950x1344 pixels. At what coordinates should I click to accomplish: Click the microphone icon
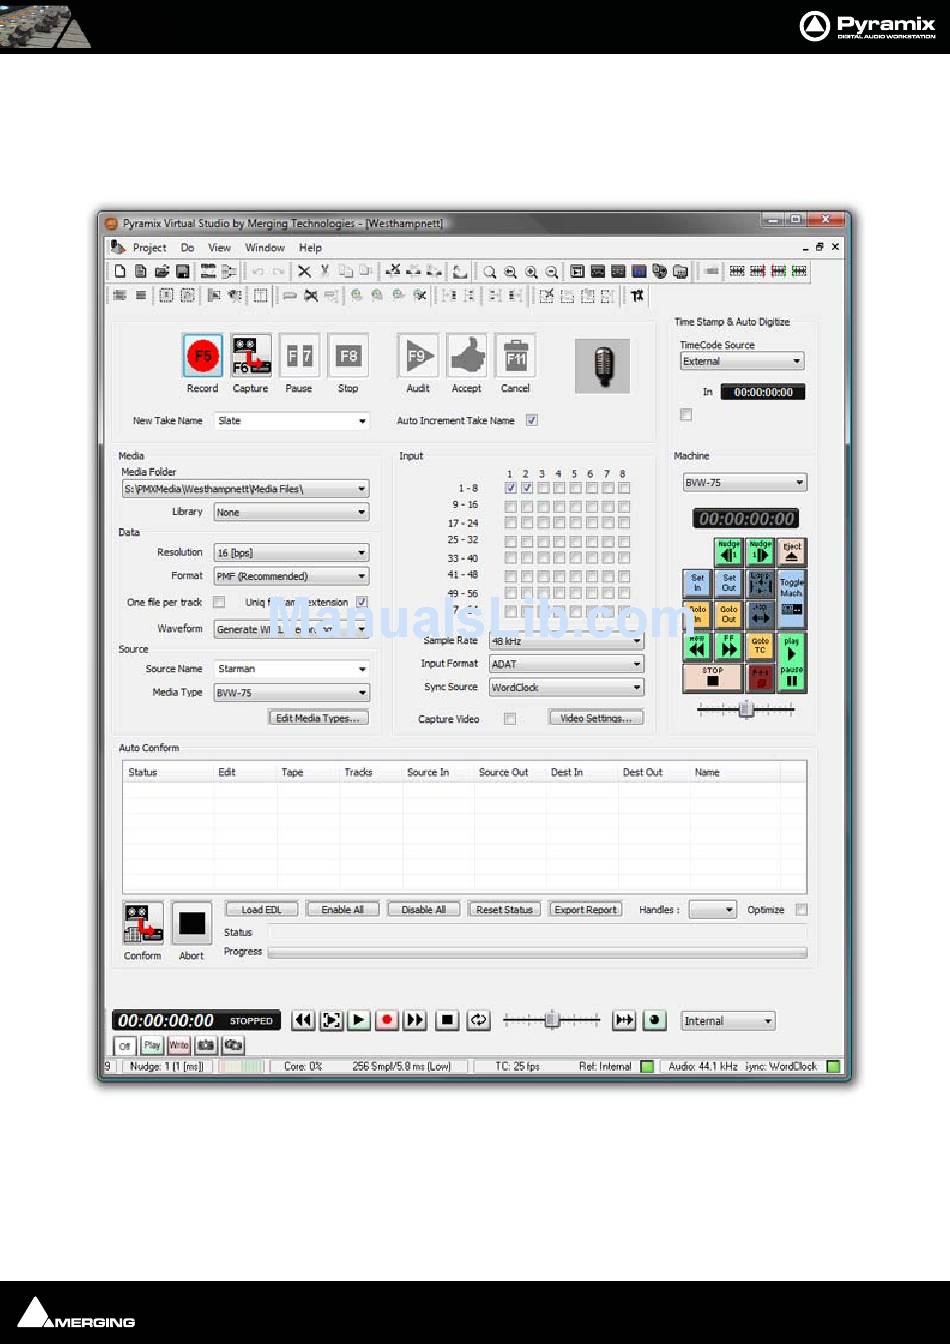point(603,365)
